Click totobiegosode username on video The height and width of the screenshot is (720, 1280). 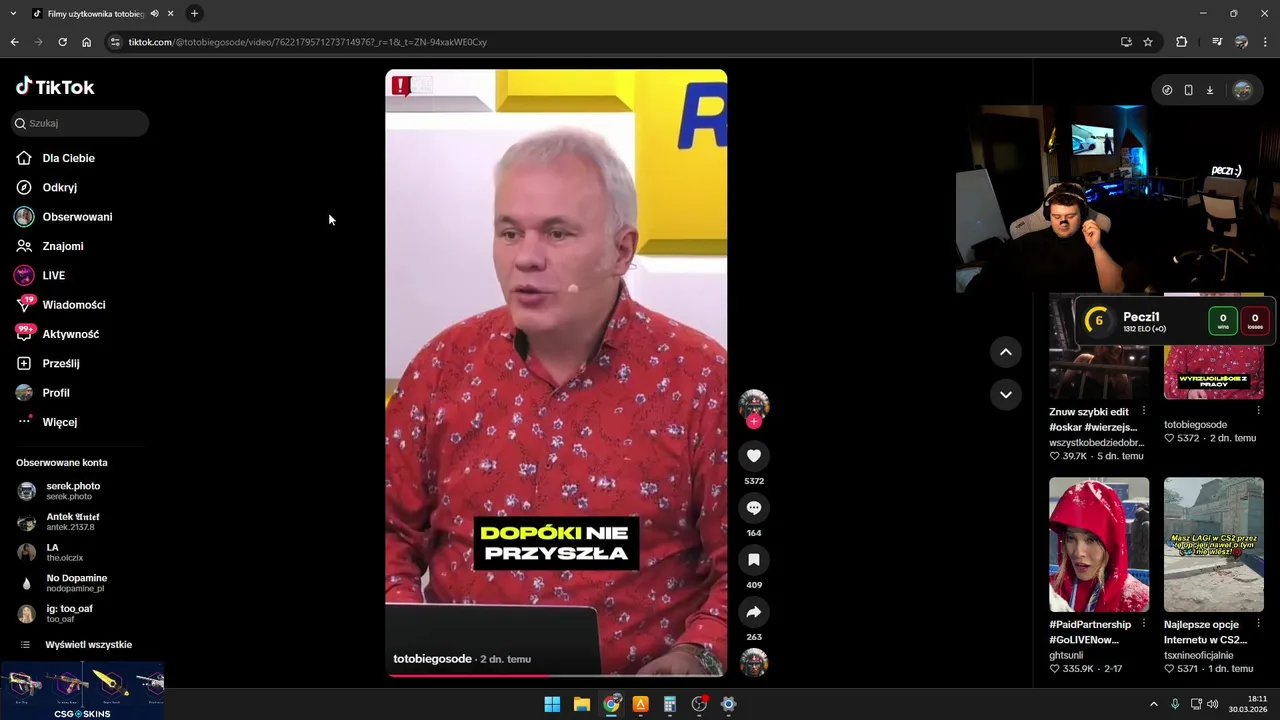point(432,659)
